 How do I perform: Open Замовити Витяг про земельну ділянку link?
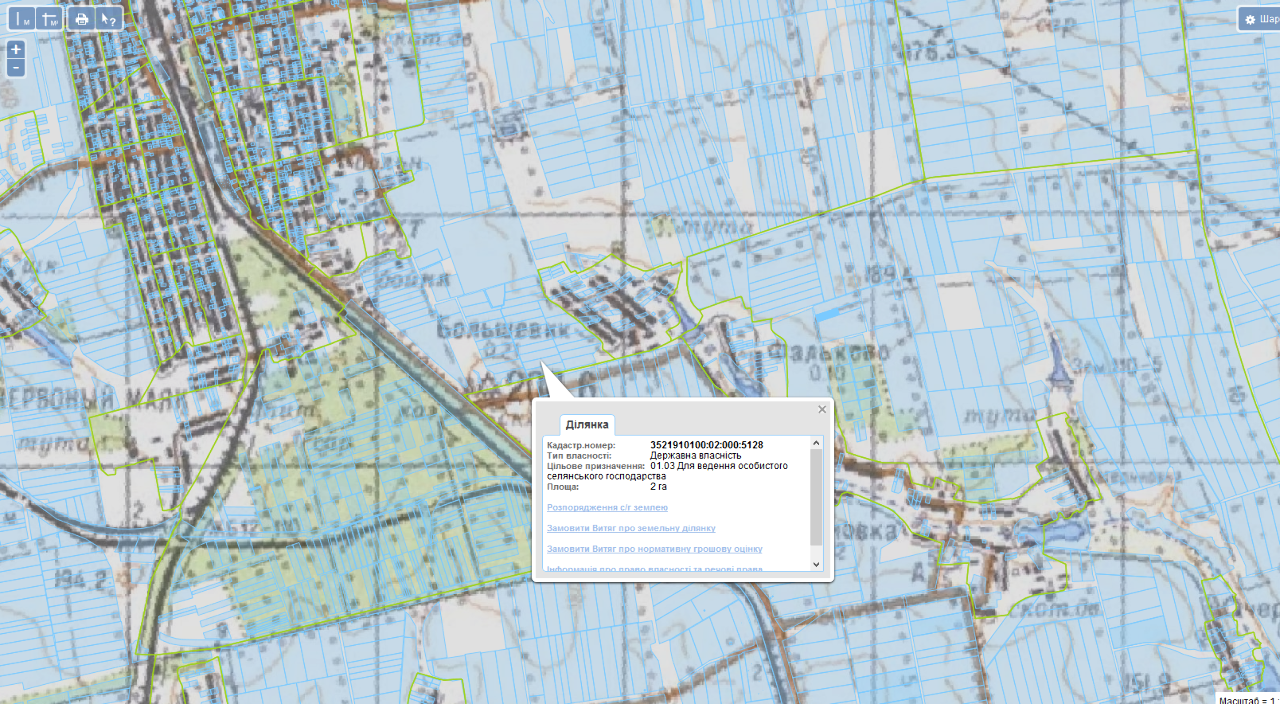[631, 528]
